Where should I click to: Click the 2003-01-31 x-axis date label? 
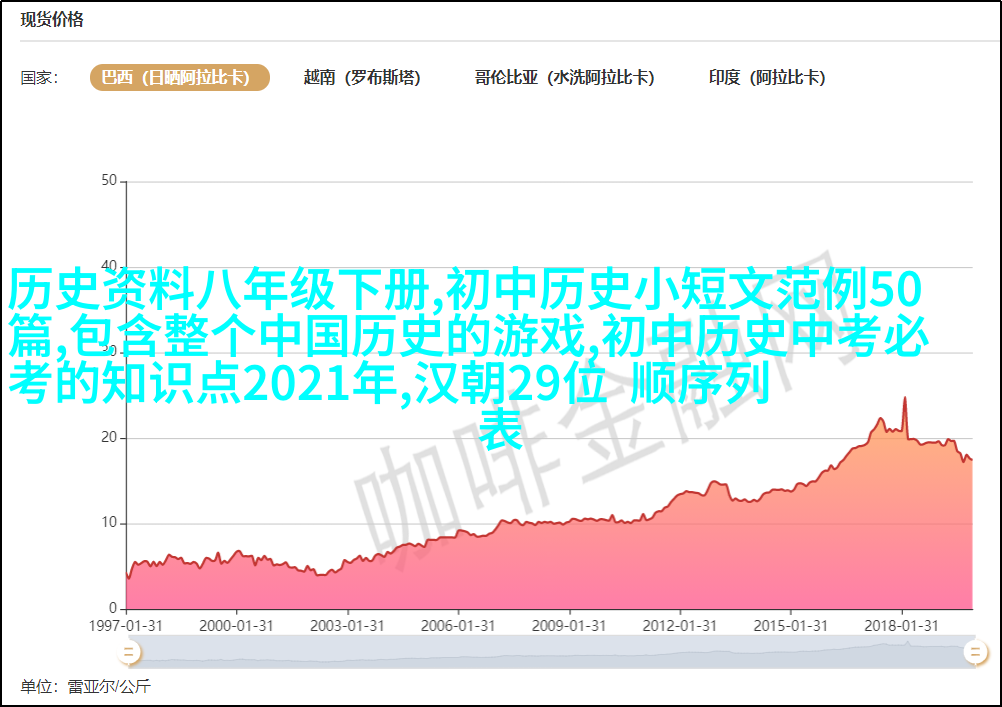348,625
